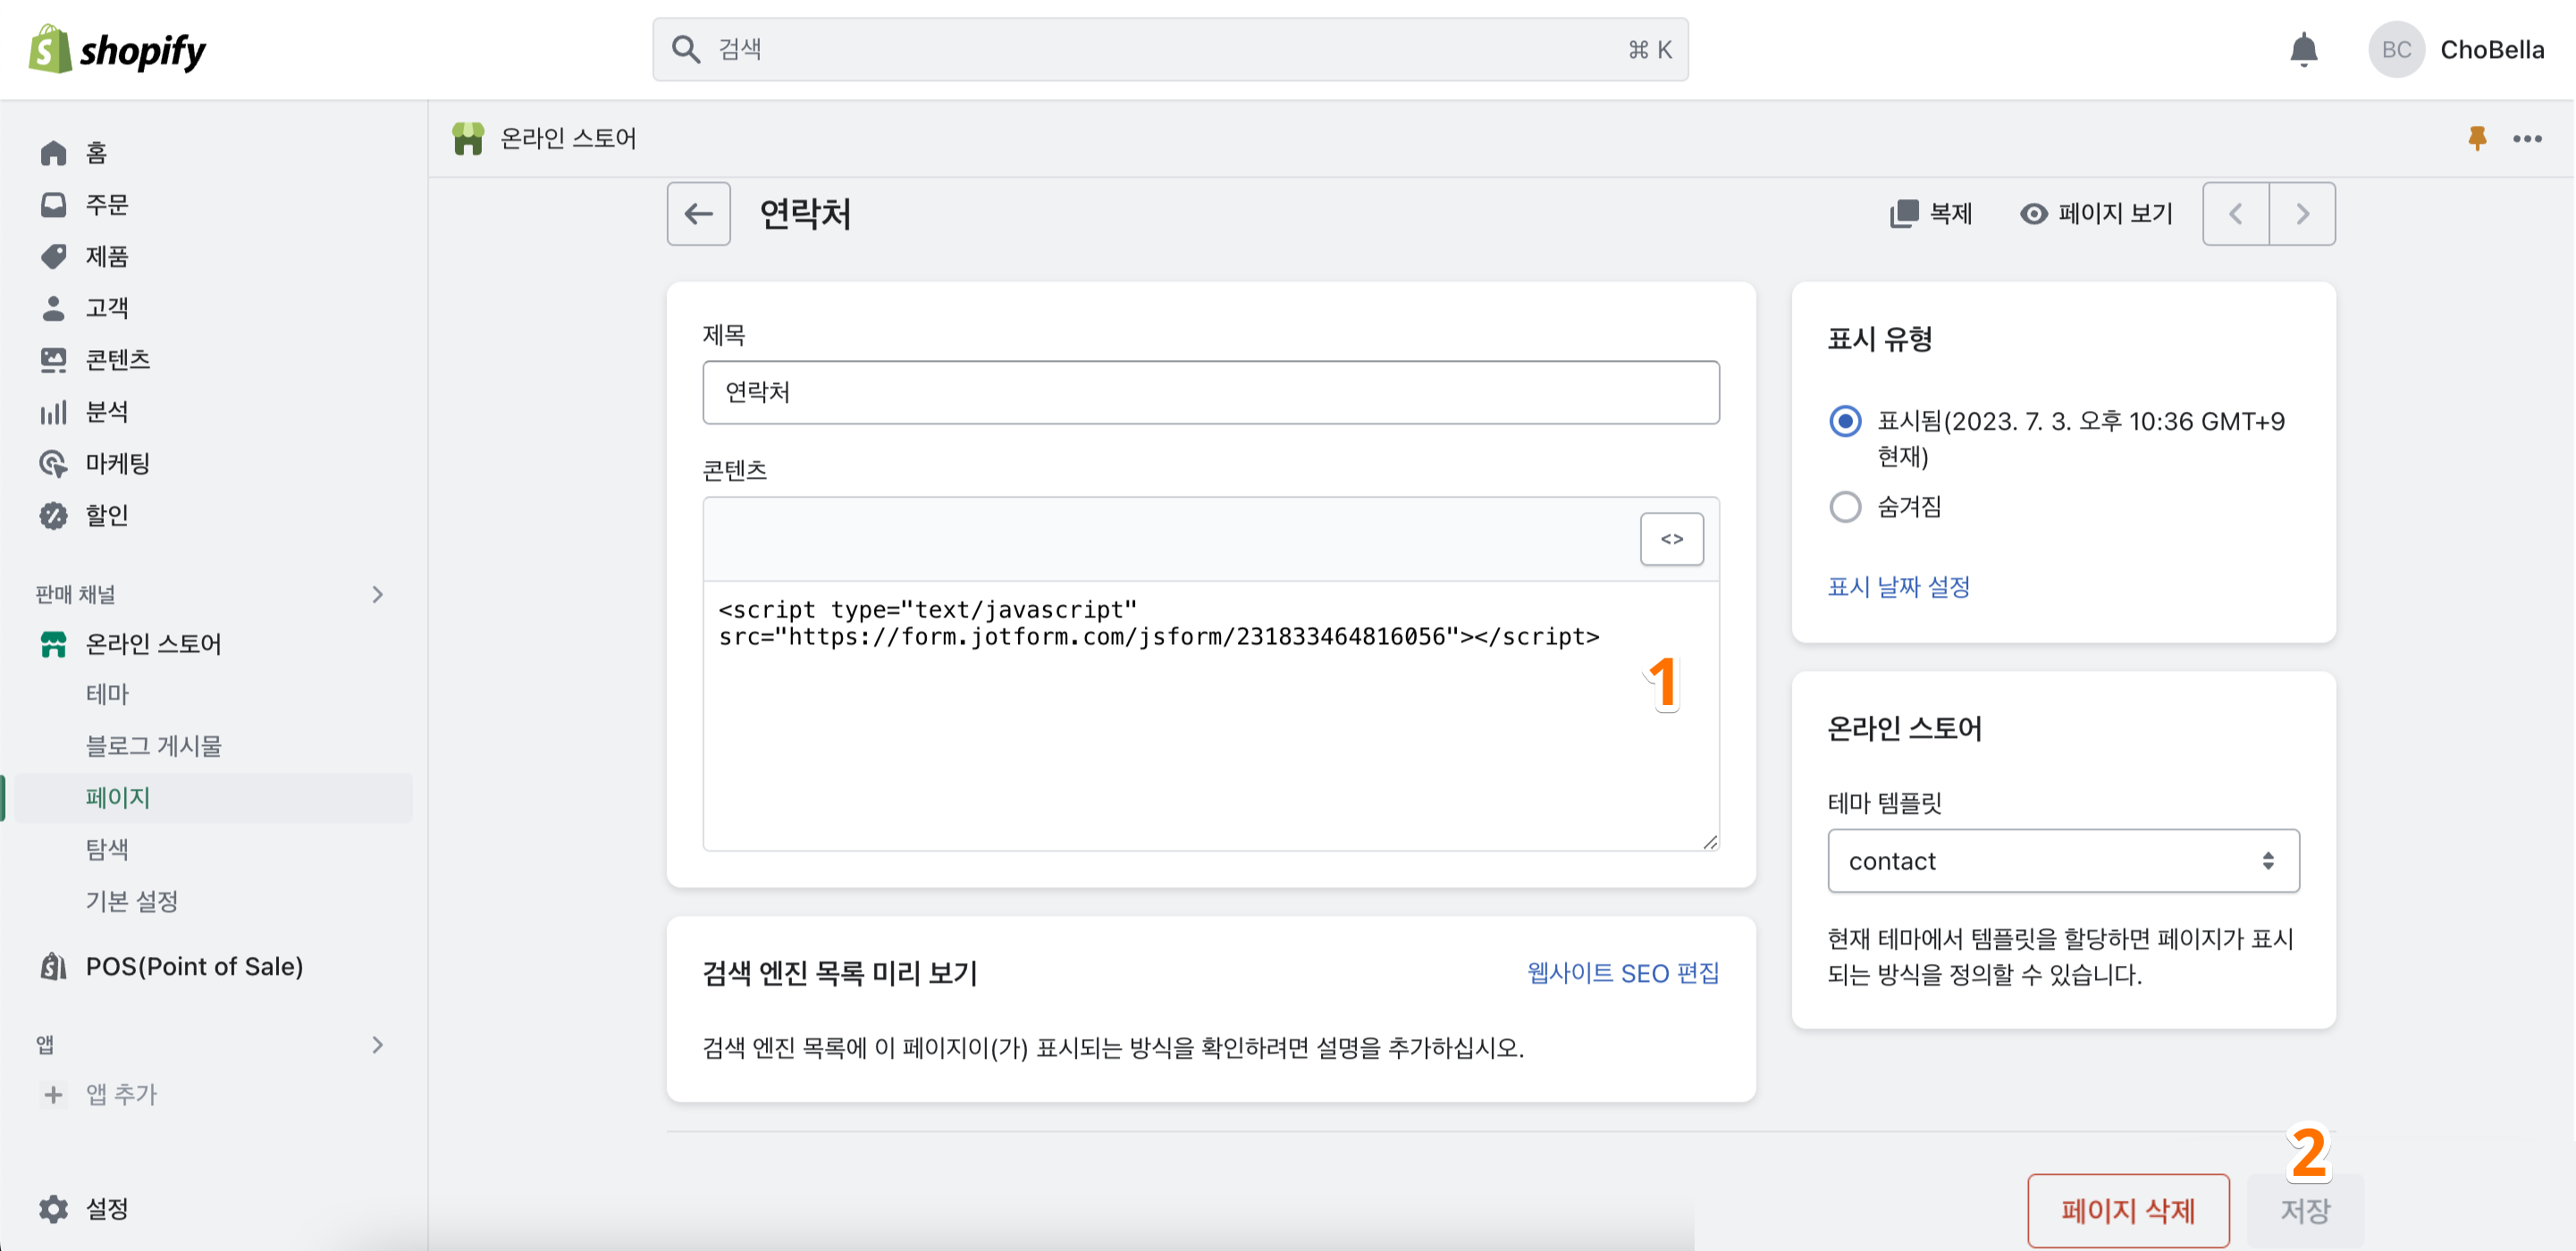
Task: Expand the 판매 채널 section chevron
Action: pos(377,594)
